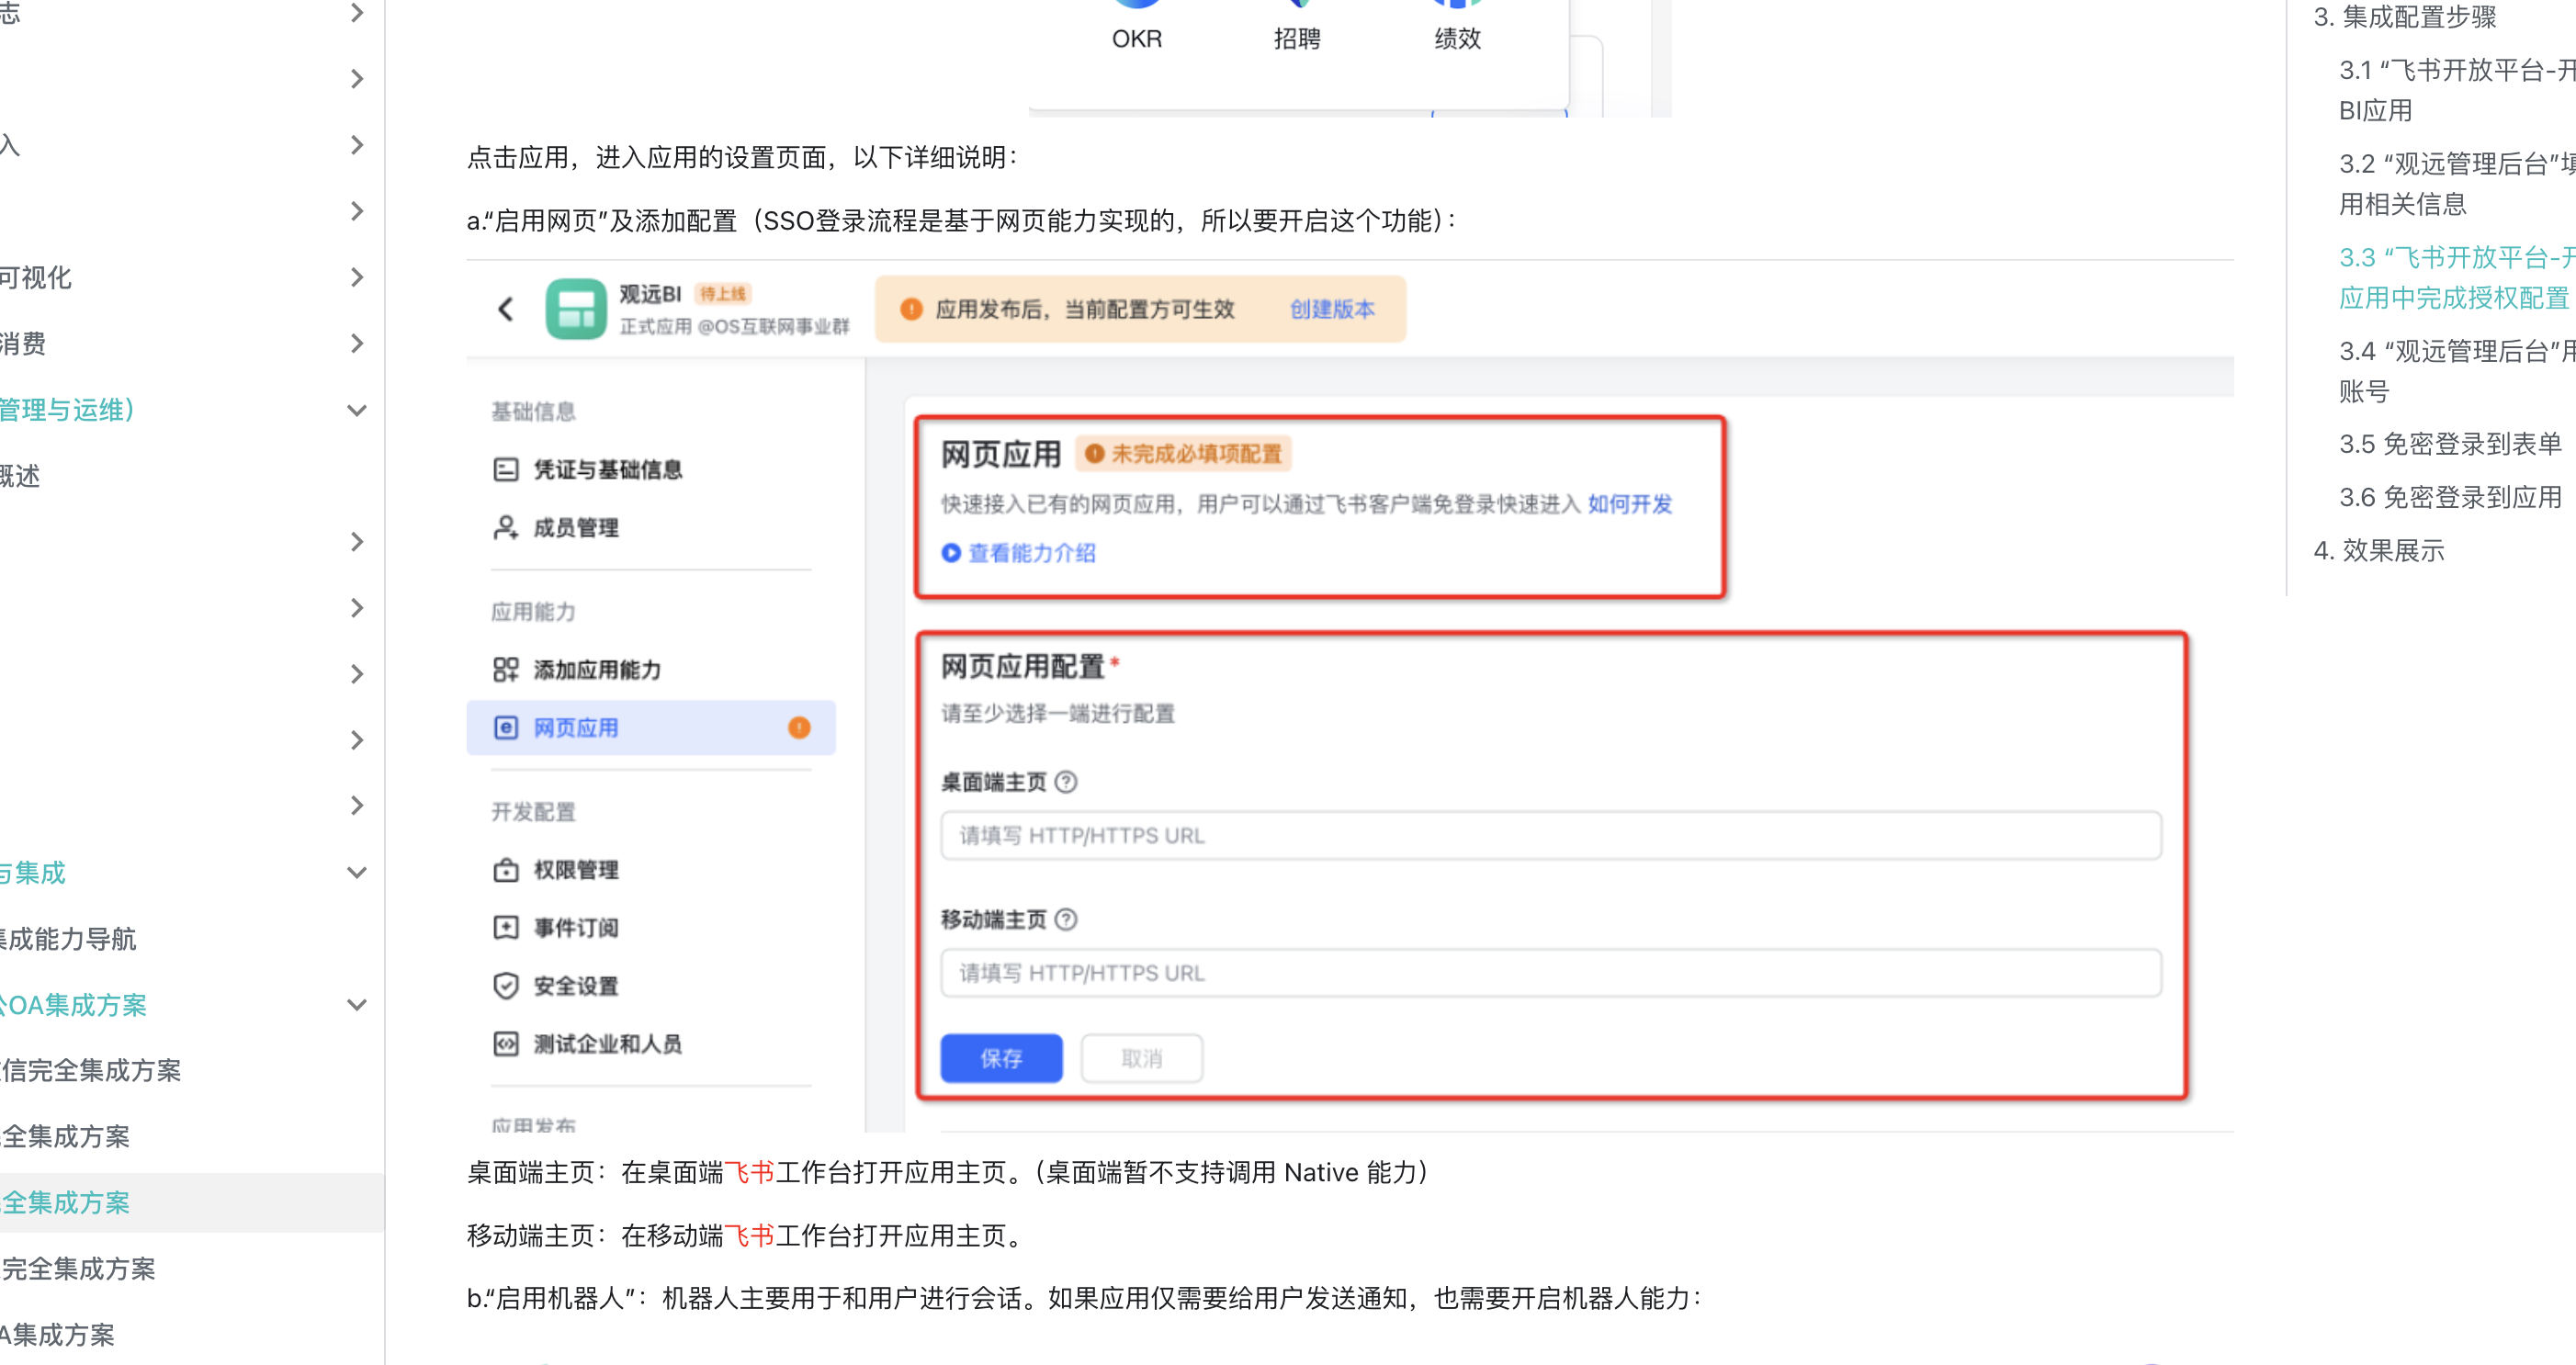Go to highlighted section 3.3 in contents
2576x1365 pixels.
pos(2456,277)
